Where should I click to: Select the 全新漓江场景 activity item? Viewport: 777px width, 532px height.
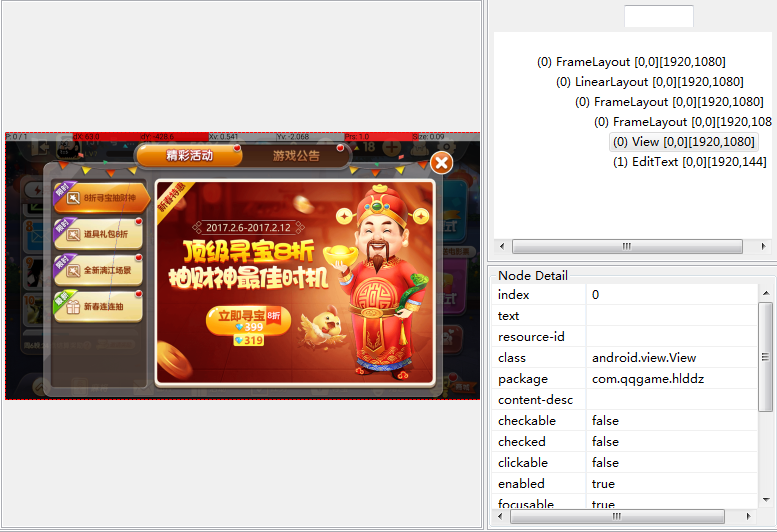click(x=98, y=270)
